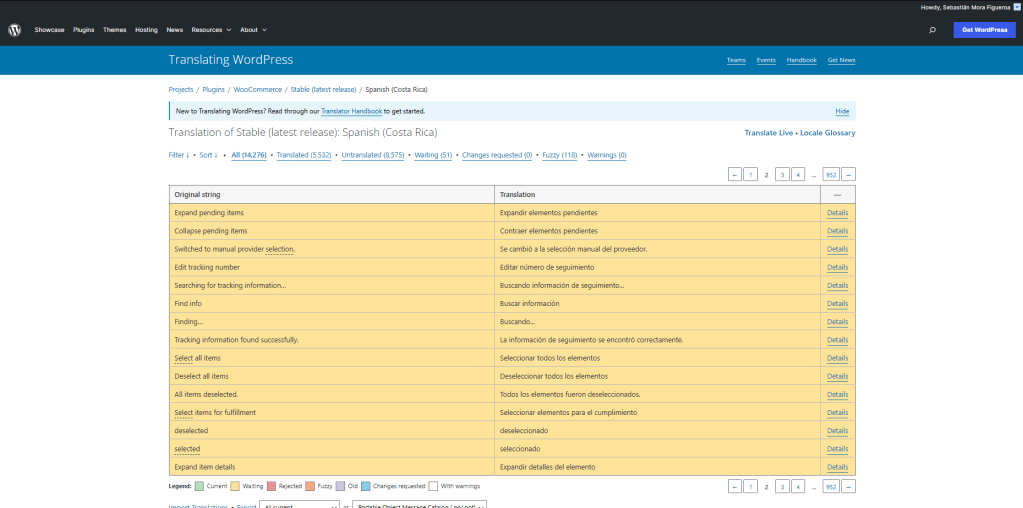Image resolution: width=1023 pixels, height=508 pixels.
Task: Click bottom pagination previous arrow
Action: pos(735,486)
